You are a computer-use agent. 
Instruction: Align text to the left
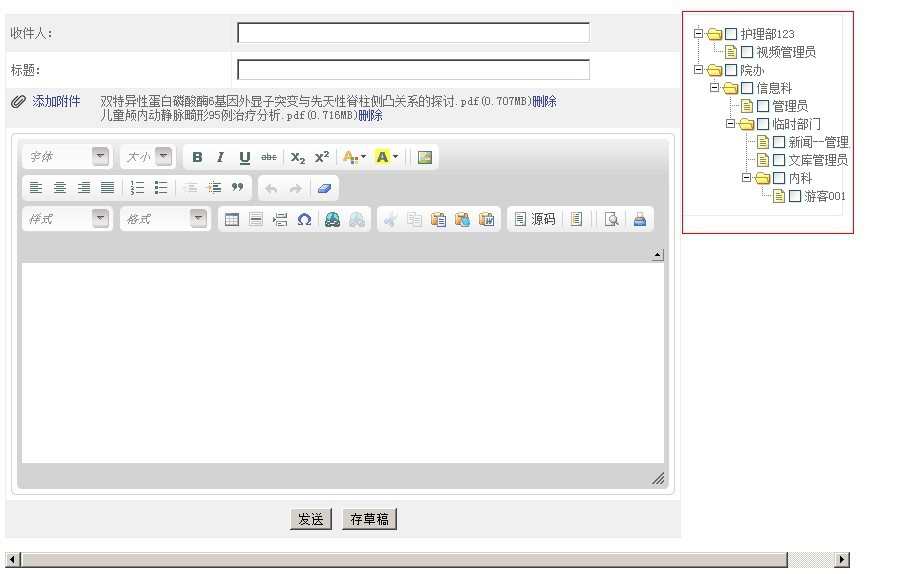coord(36,187)
